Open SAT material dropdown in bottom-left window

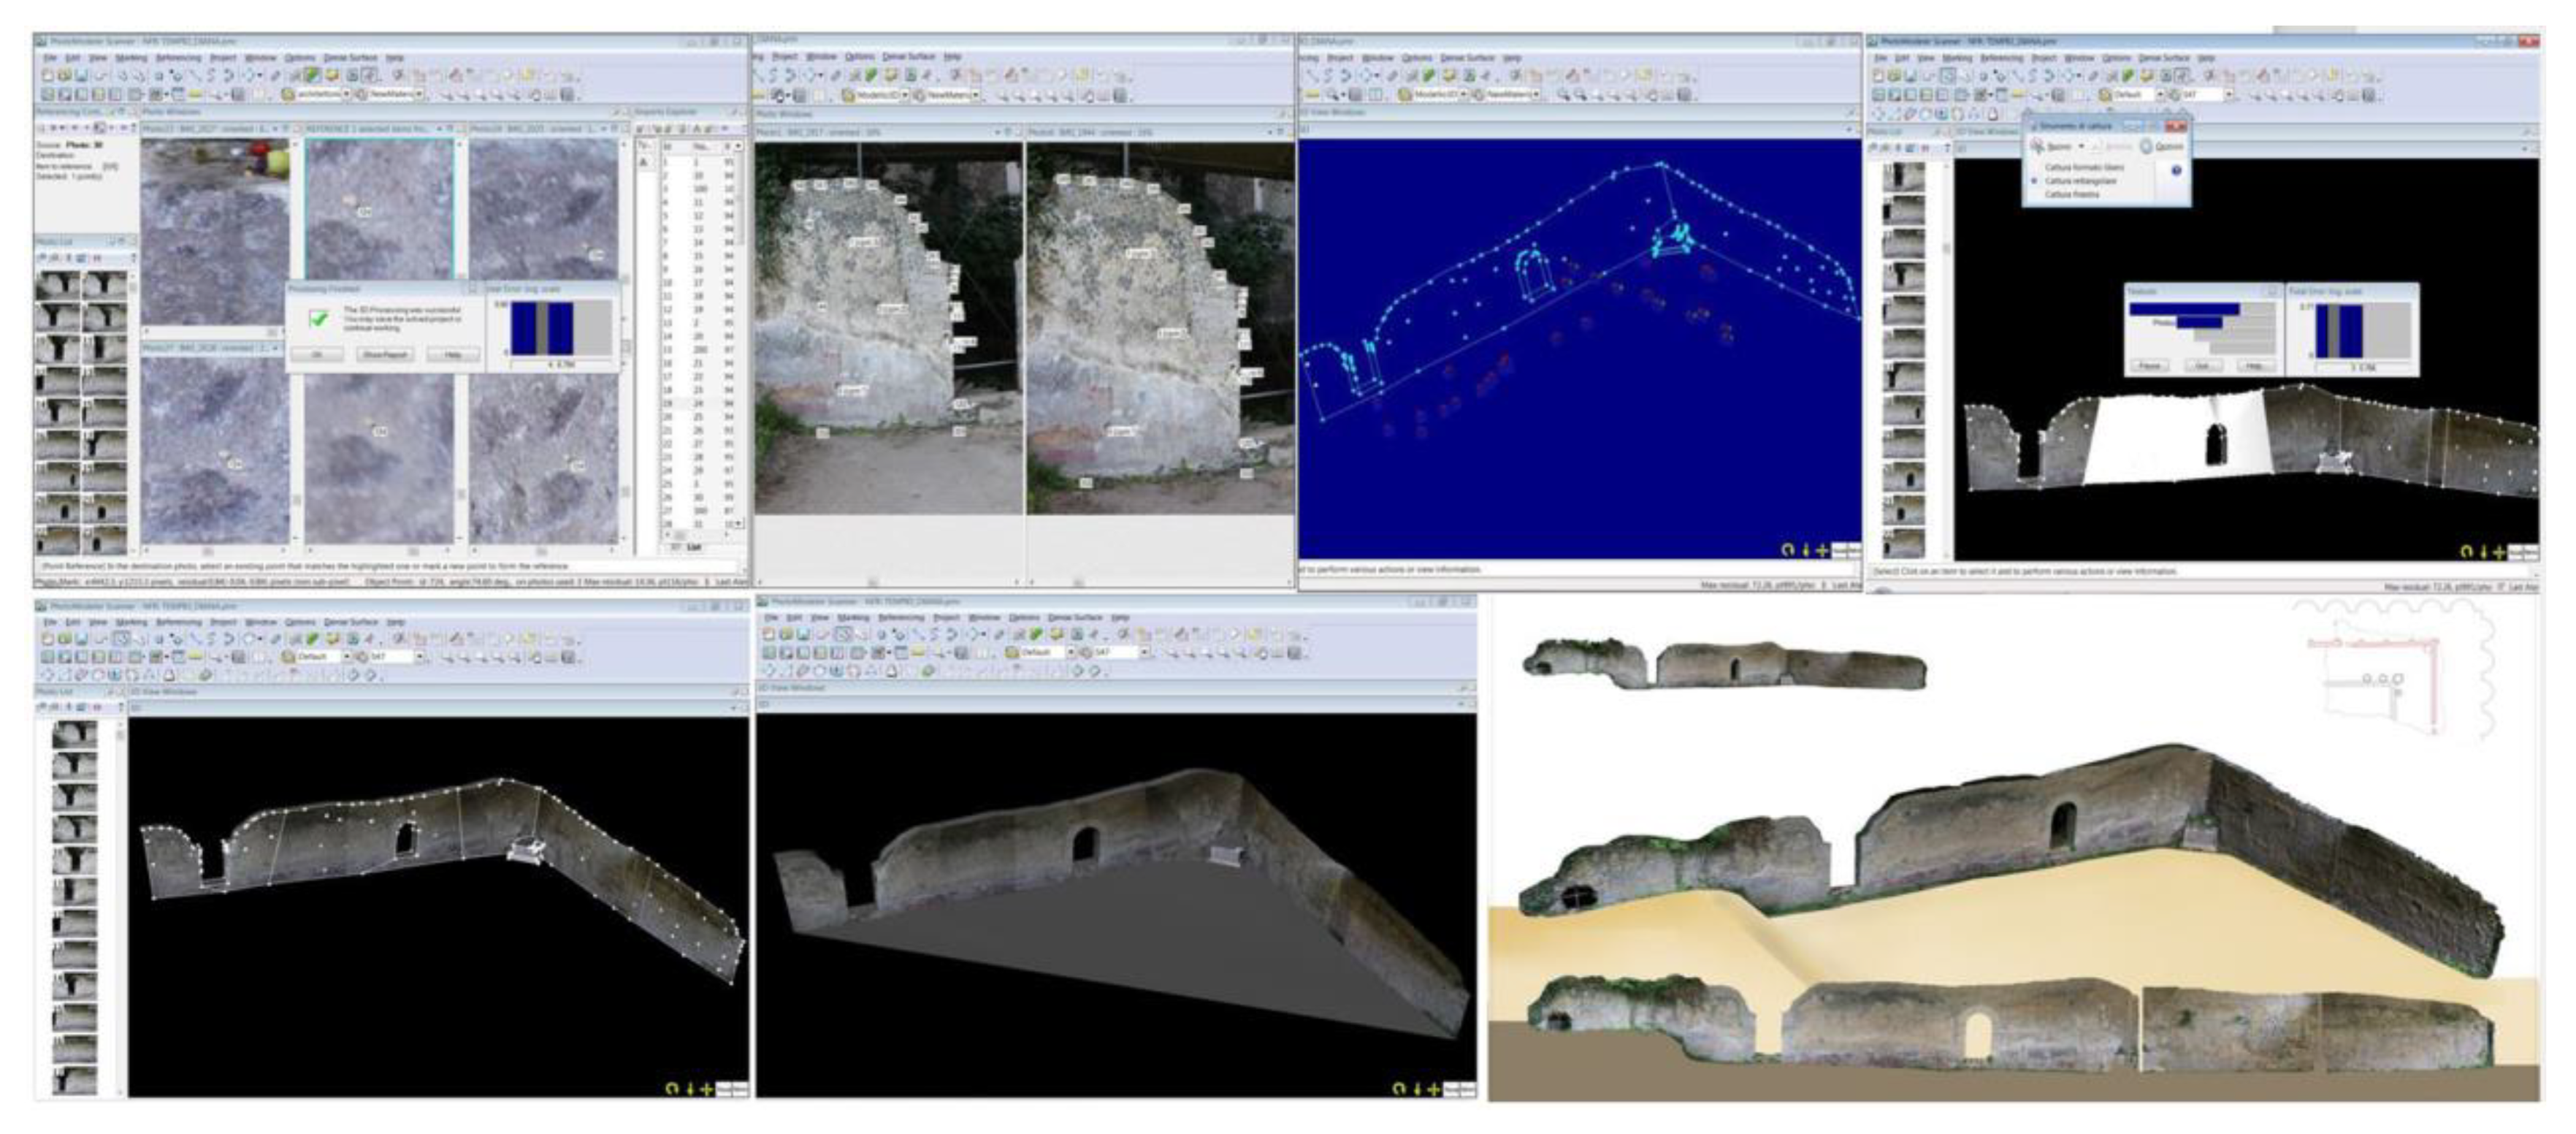point(419,657)
